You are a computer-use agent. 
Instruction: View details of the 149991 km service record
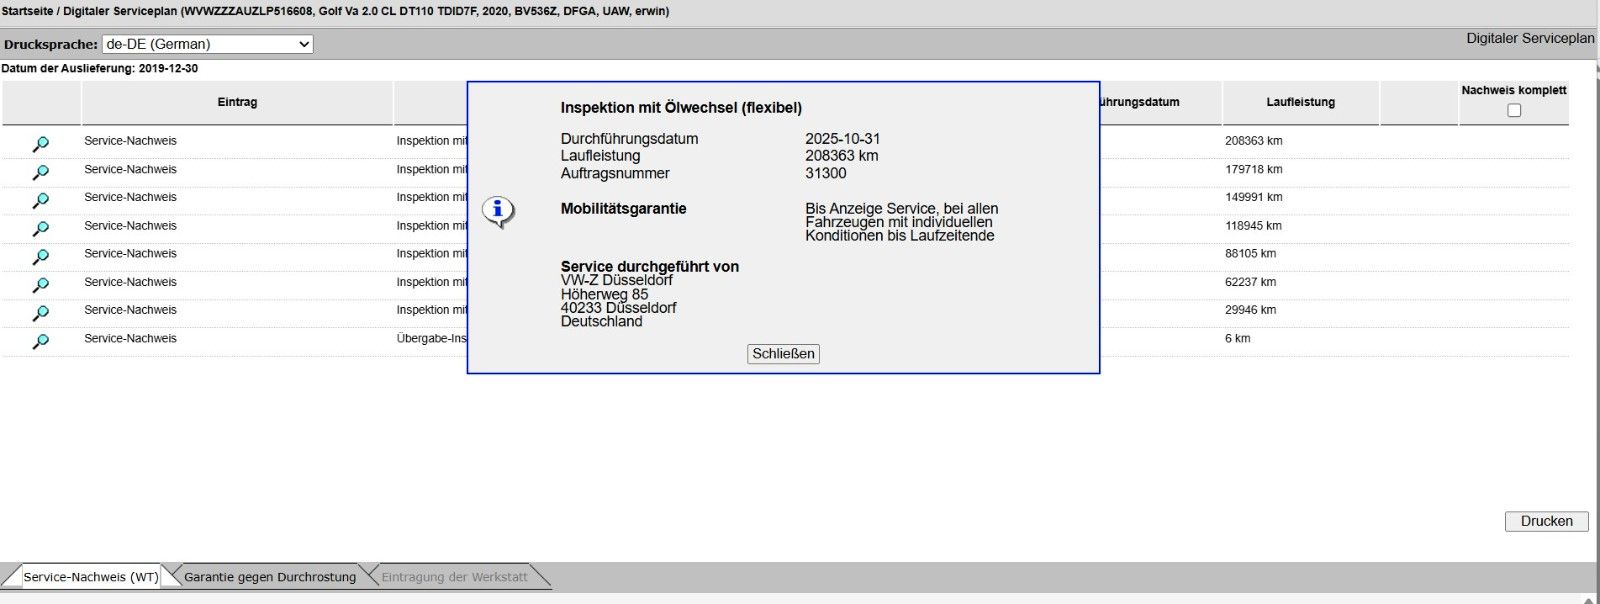pyautogui.click(x=40, y=200)
